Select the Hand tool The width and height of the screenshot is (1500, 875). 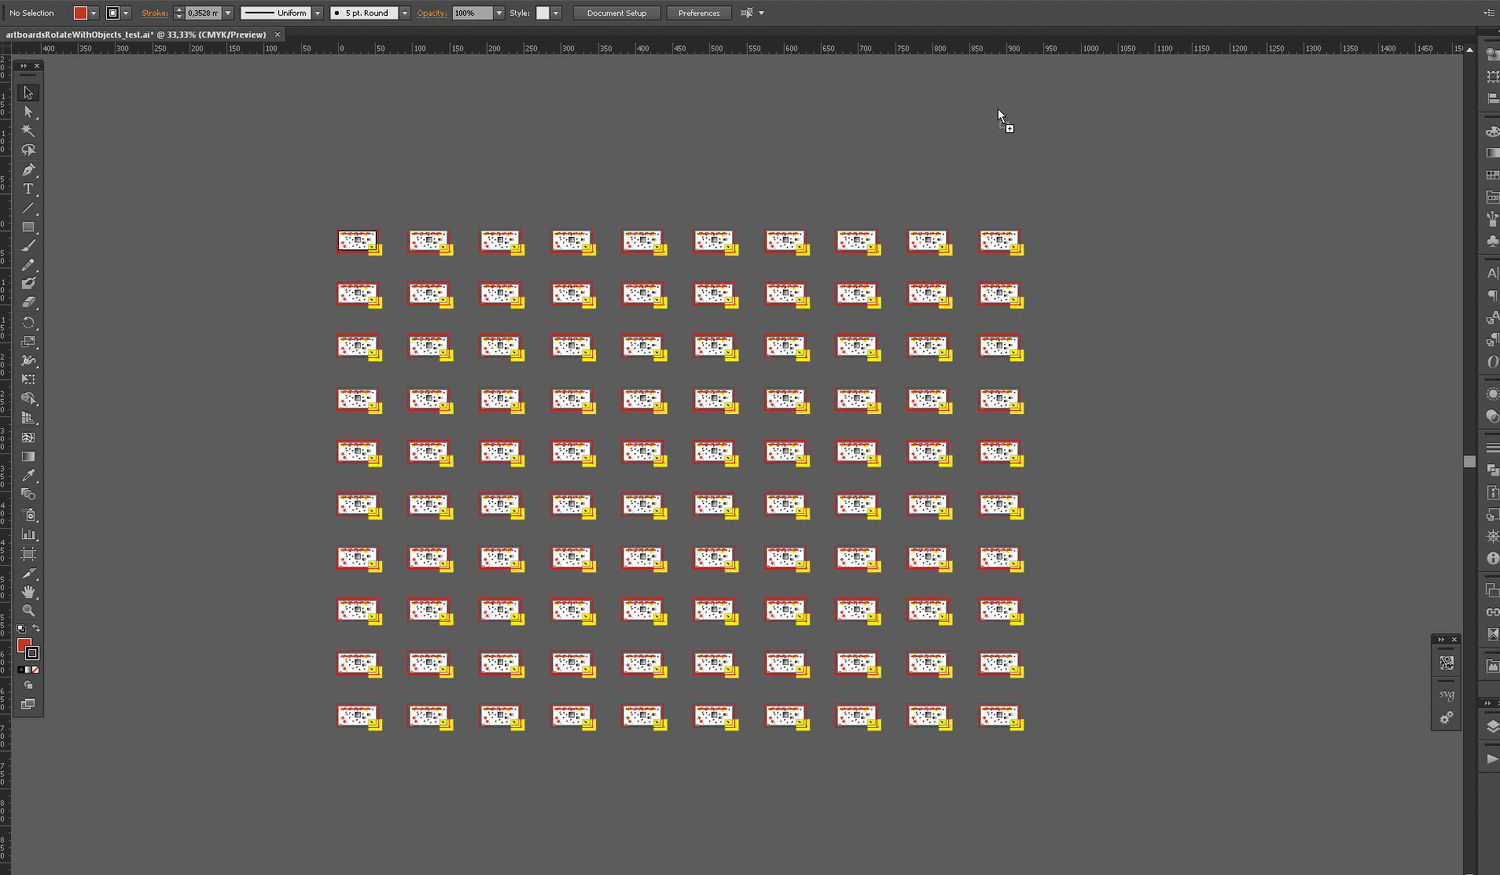pyautogui.click(x=28, y=592)
